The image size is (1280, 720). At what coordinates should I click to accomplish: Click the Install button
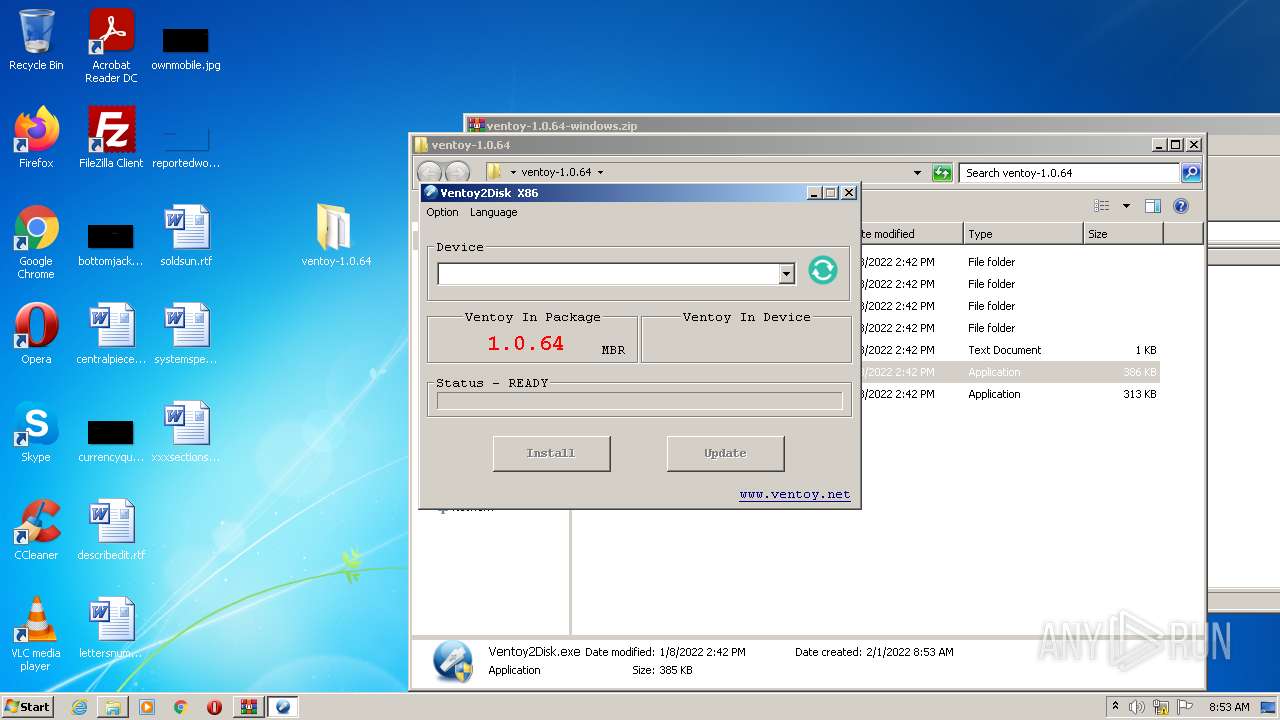coord(551,453)
